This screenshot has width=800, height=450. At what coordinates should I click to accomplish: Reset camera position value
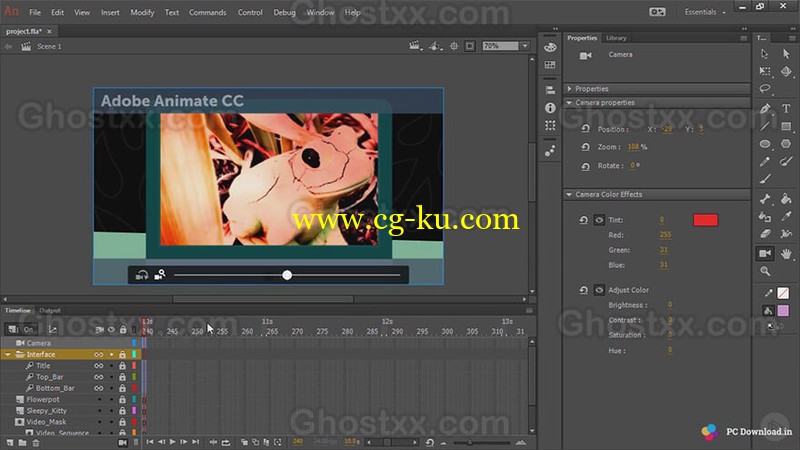pos(585,129)
